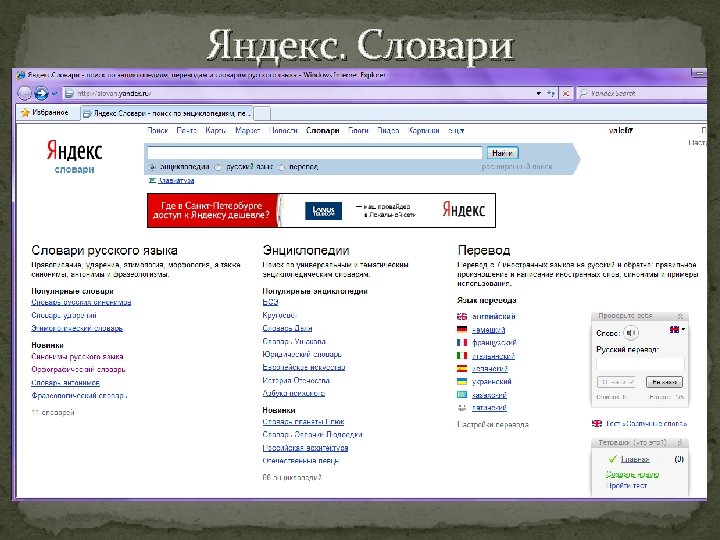Viewport: 720px width, 540px height.
Task: Expand the address bar history dropdown arrow
Action: (x=539, y=94)
